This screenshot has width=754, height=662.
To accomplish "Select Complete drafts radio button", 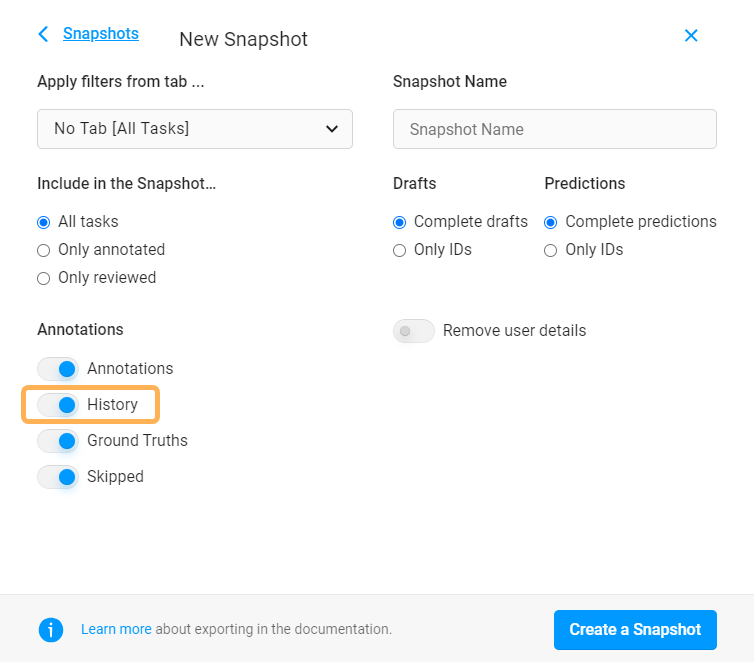I will tap(400, 222).
